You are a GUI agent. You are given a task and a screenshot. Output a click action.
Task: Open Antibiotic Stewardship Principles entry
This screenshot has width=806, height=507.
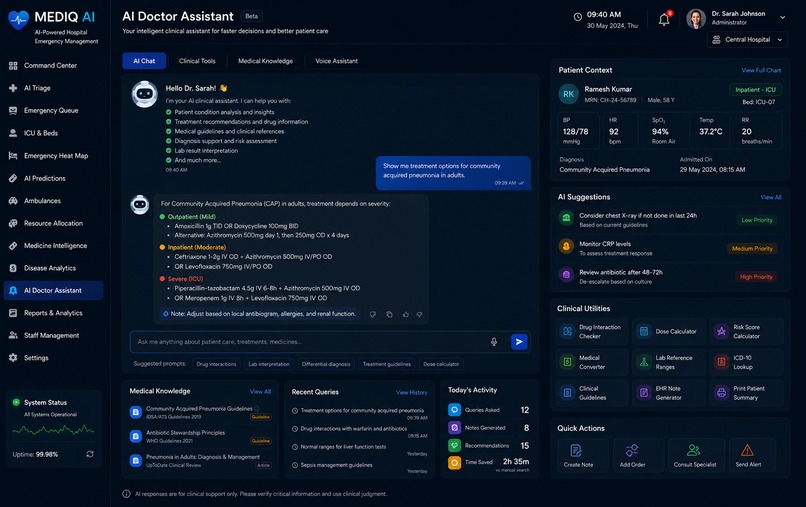click(x=200, y=437)
